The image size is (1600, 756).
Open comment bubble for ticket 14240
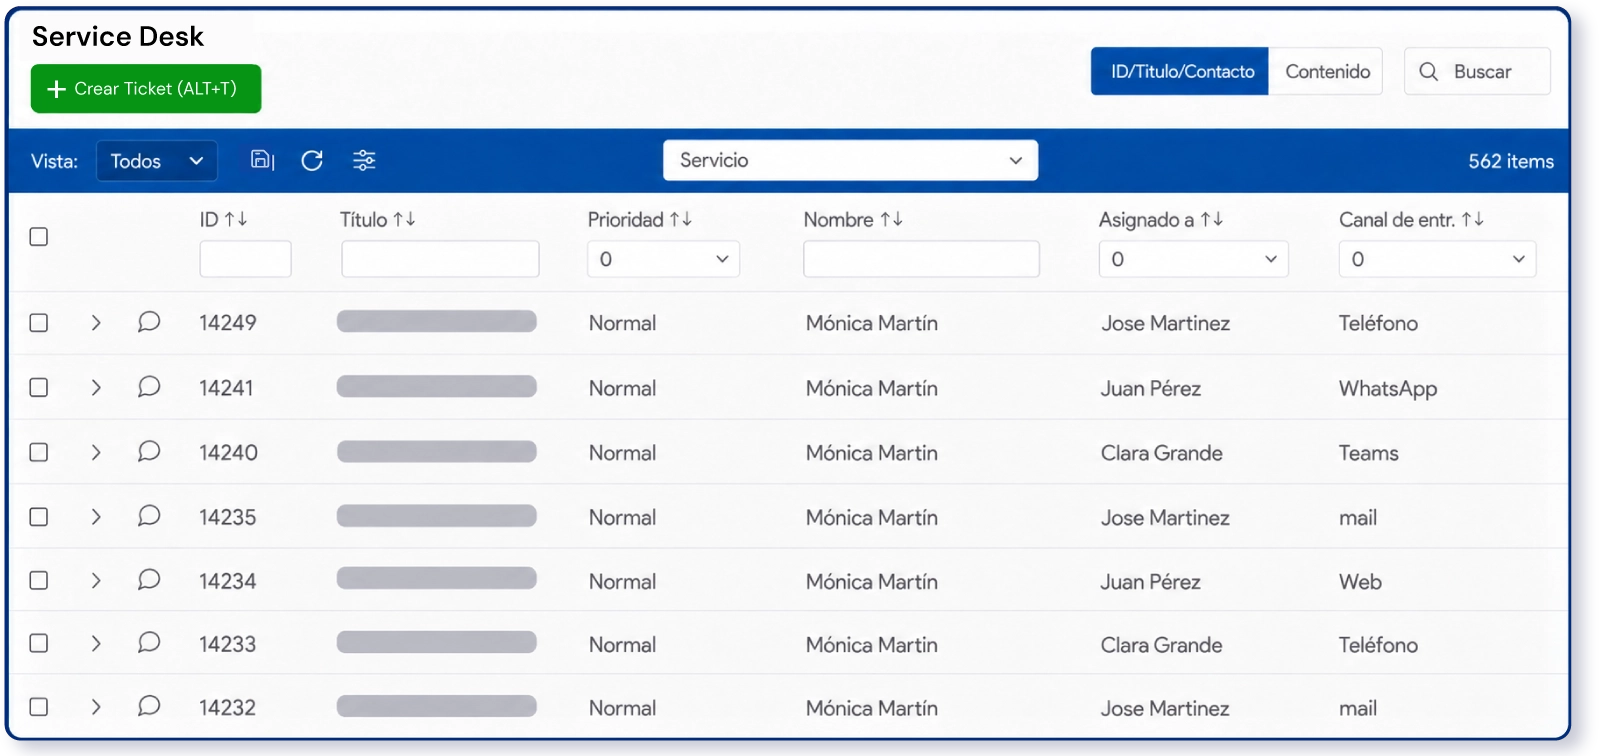[149, 451]
